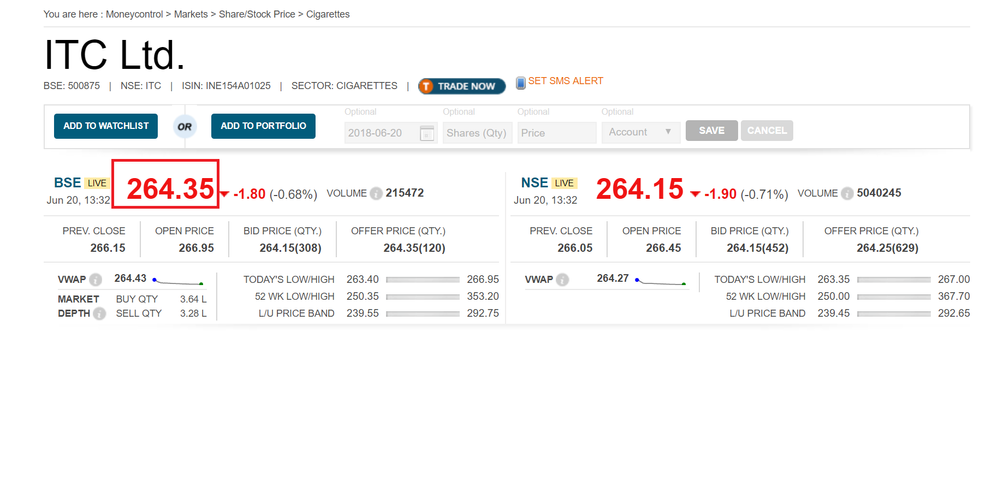Click the Trade Now button
The height and width of the screenshot is (503, 998).
click(x=462, y=86)
